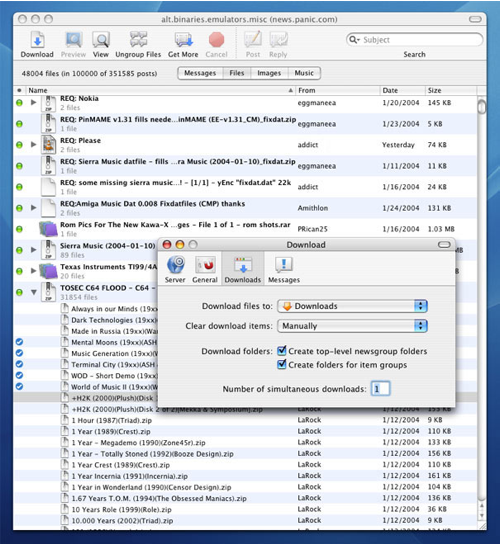
Task: Switch to the Images filter tab
Action: [x=269, y=73]
